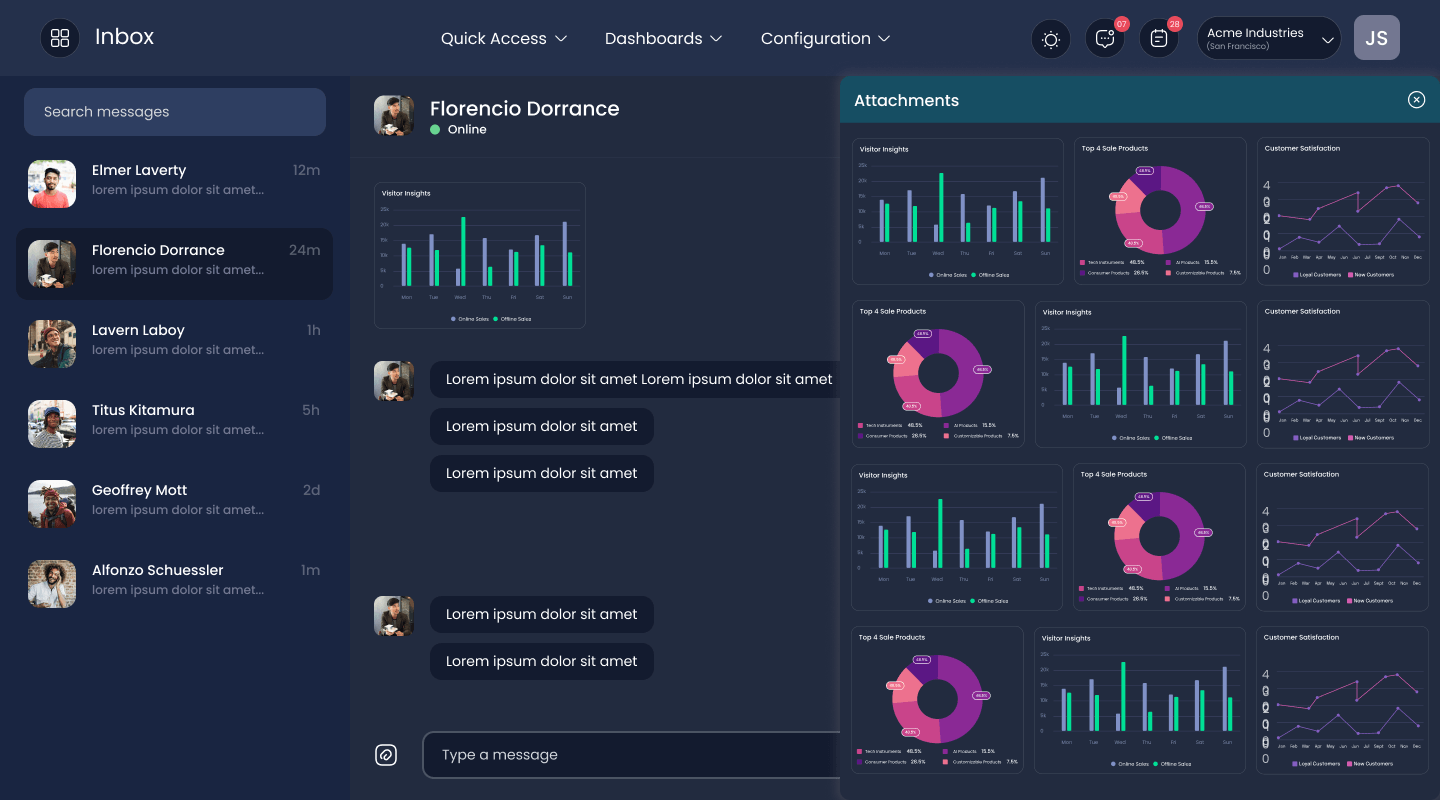Open Alfonzo Schuessler conversation

coord(174,584)
